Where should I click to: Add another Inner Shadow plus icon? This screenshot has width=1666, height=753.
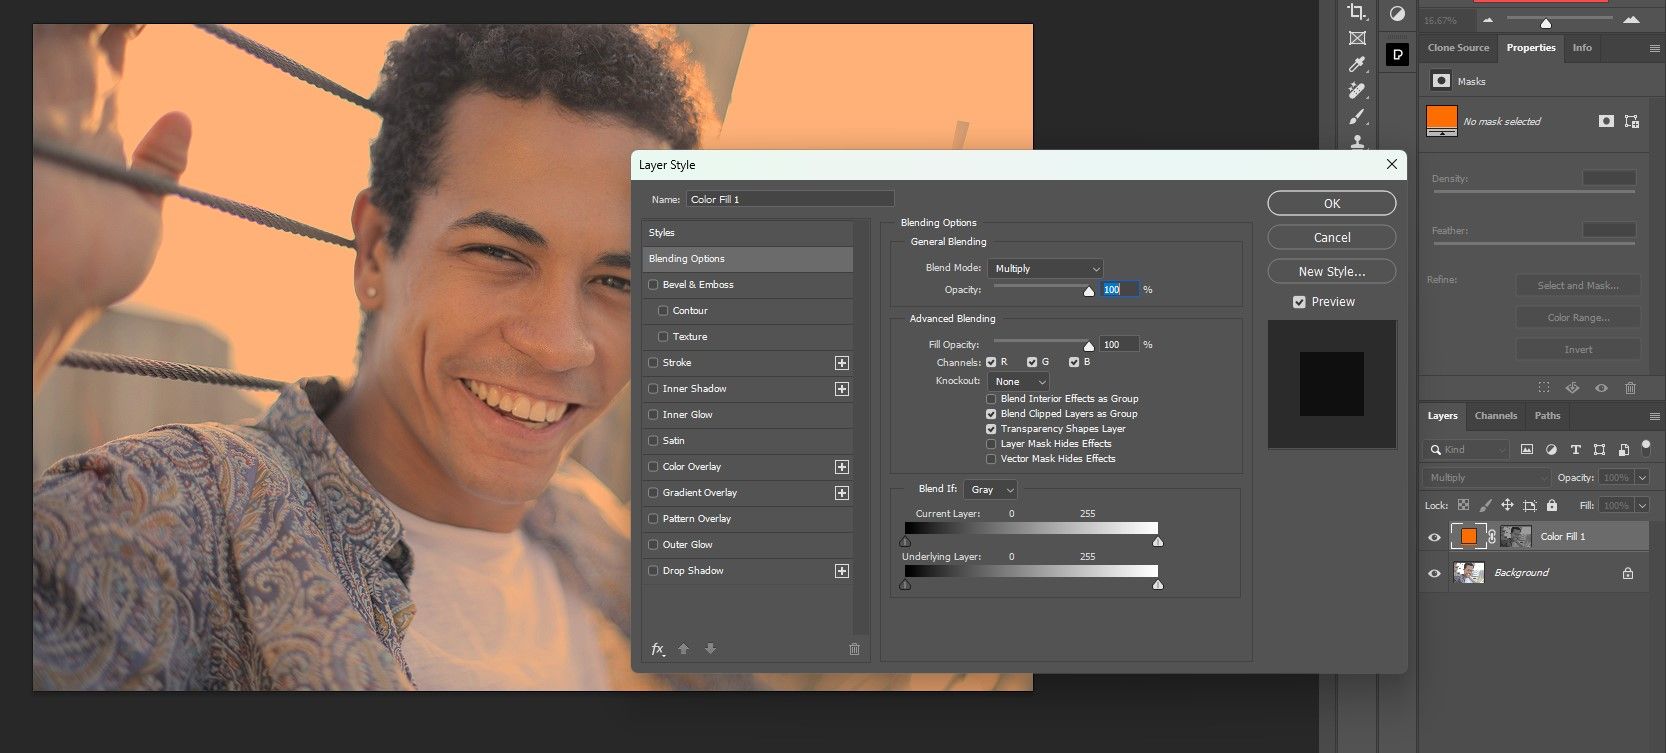point(842,389)
